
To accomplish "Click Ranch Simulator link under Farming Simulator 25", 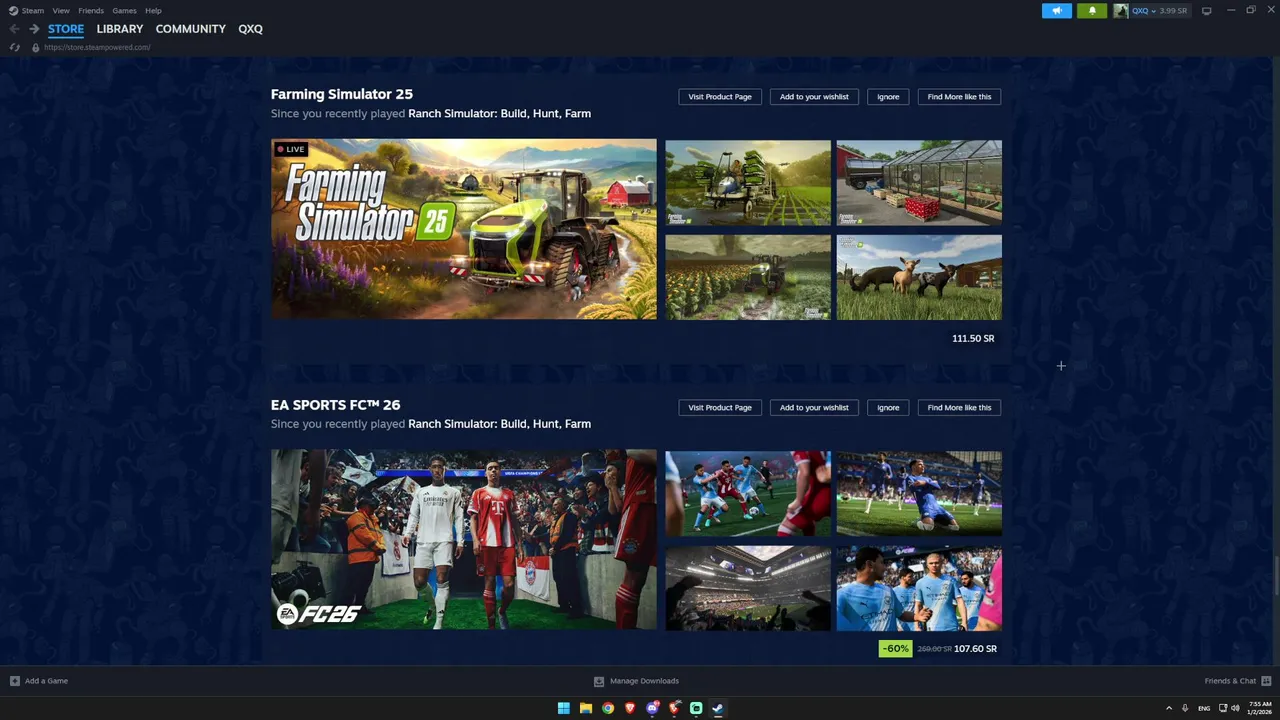I will point(499,114).
